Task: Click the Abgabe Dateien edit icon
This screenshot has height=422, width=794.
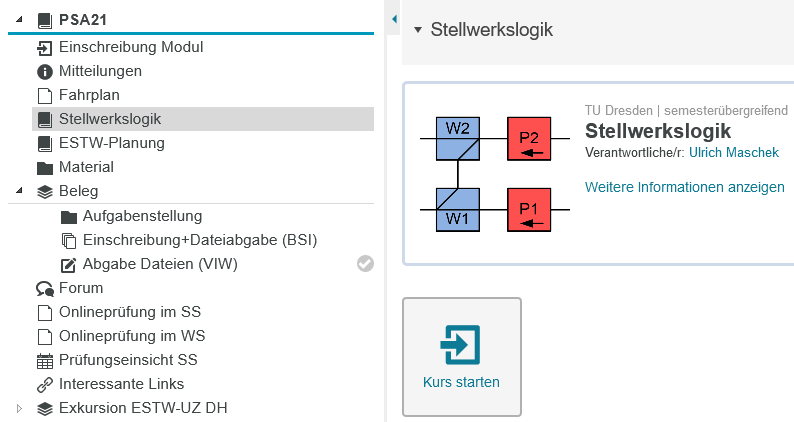Action: 68,265
